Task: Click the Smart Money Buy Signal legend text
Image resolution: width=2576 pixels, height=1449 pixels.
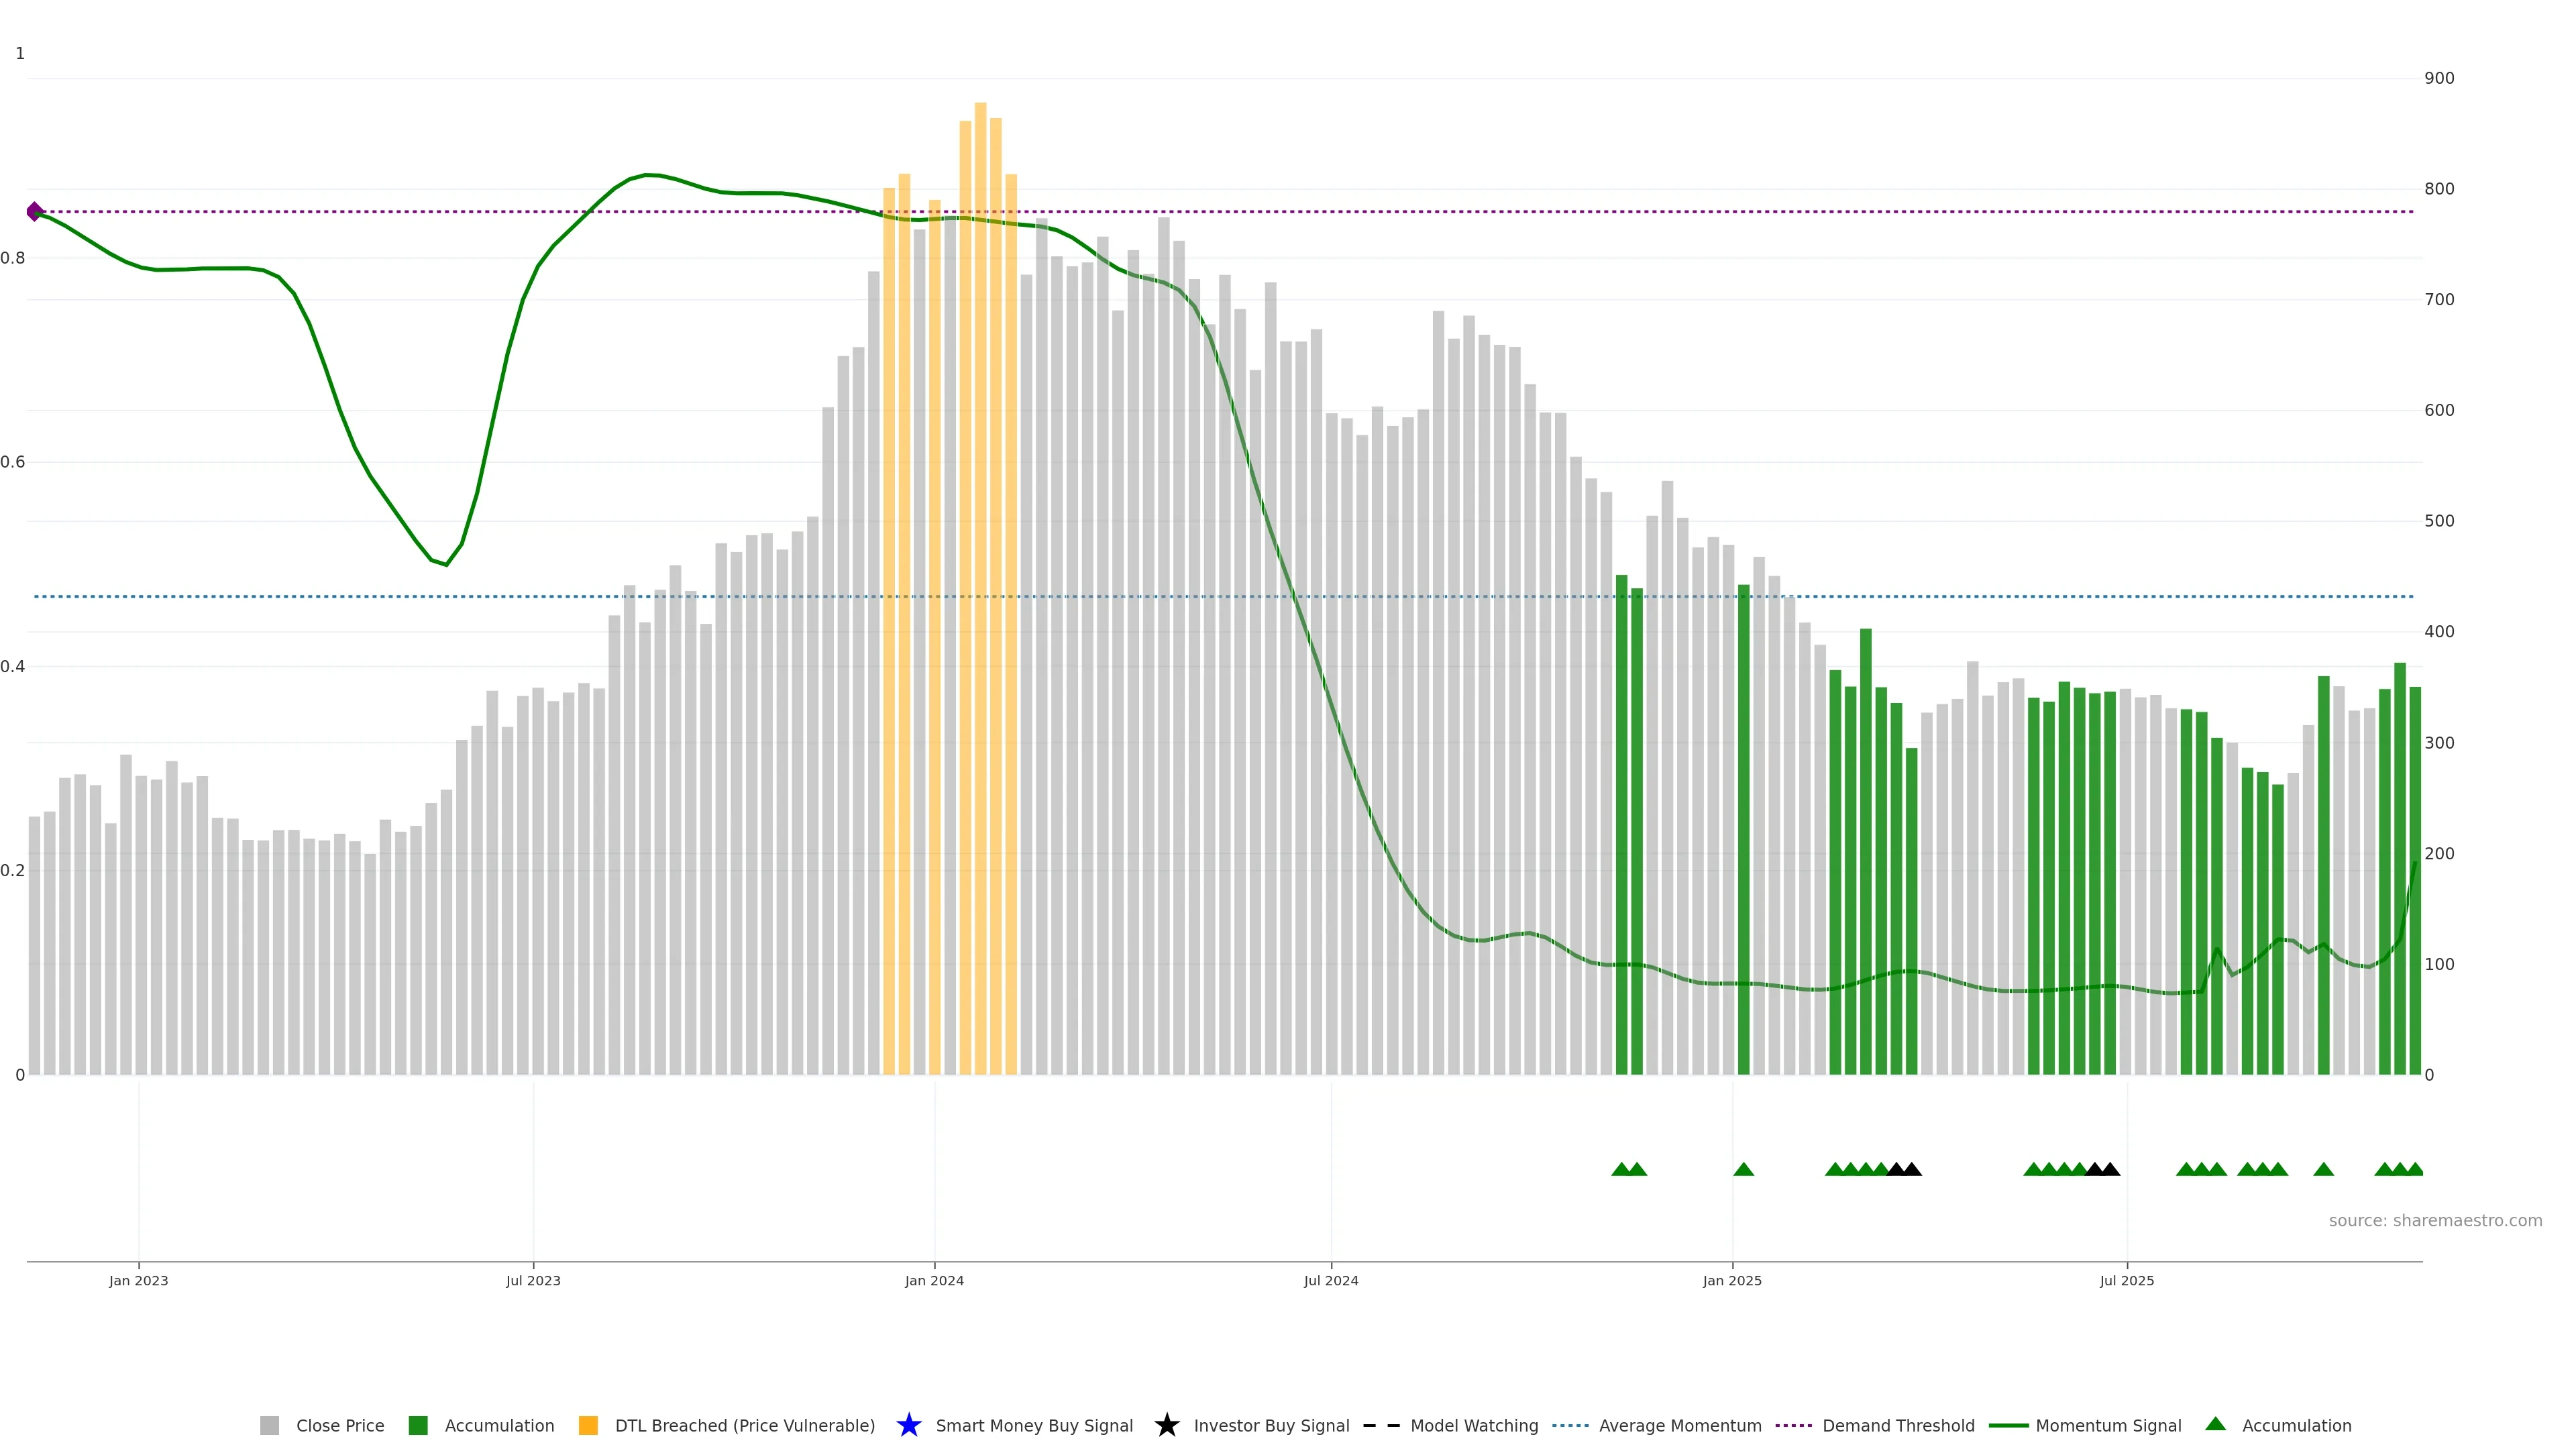Action: click(1034, 1425)
